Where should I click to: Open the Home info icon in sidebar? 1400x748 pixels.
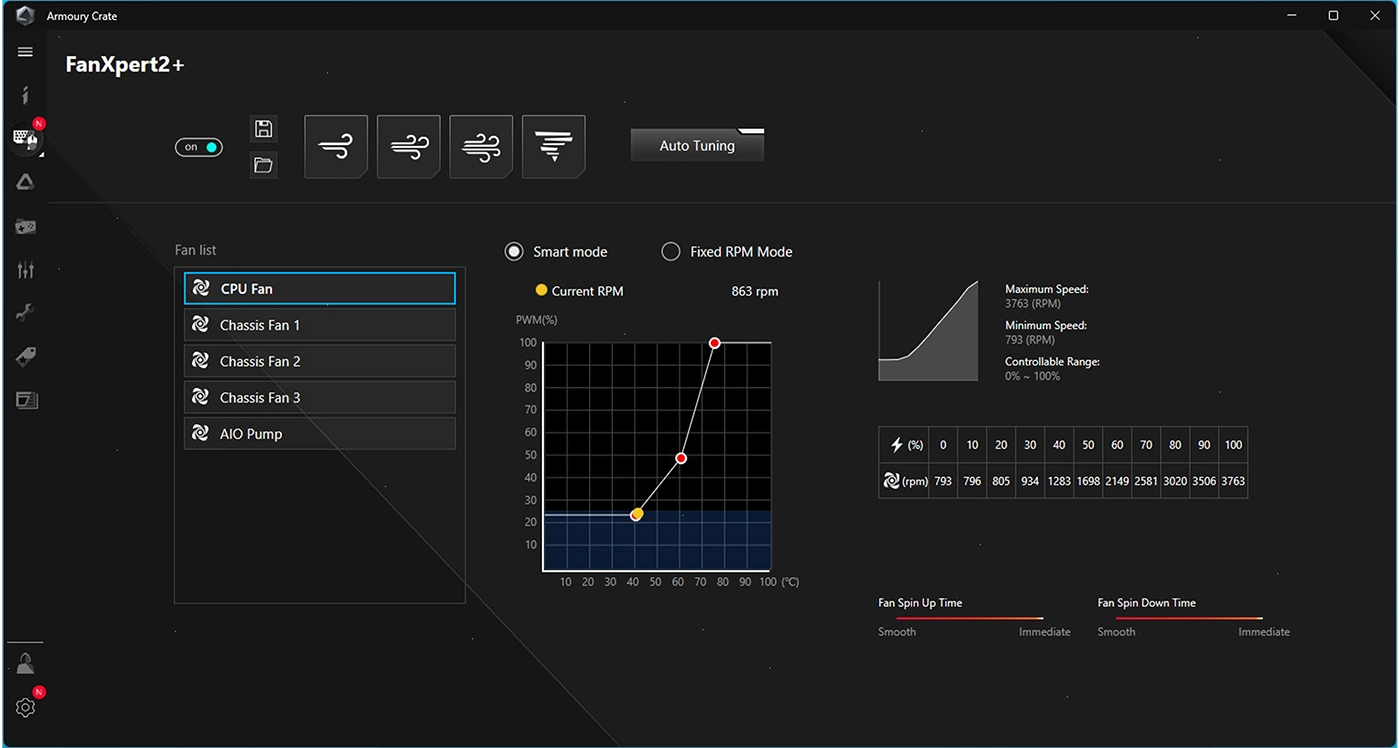(x=25, y=95)
